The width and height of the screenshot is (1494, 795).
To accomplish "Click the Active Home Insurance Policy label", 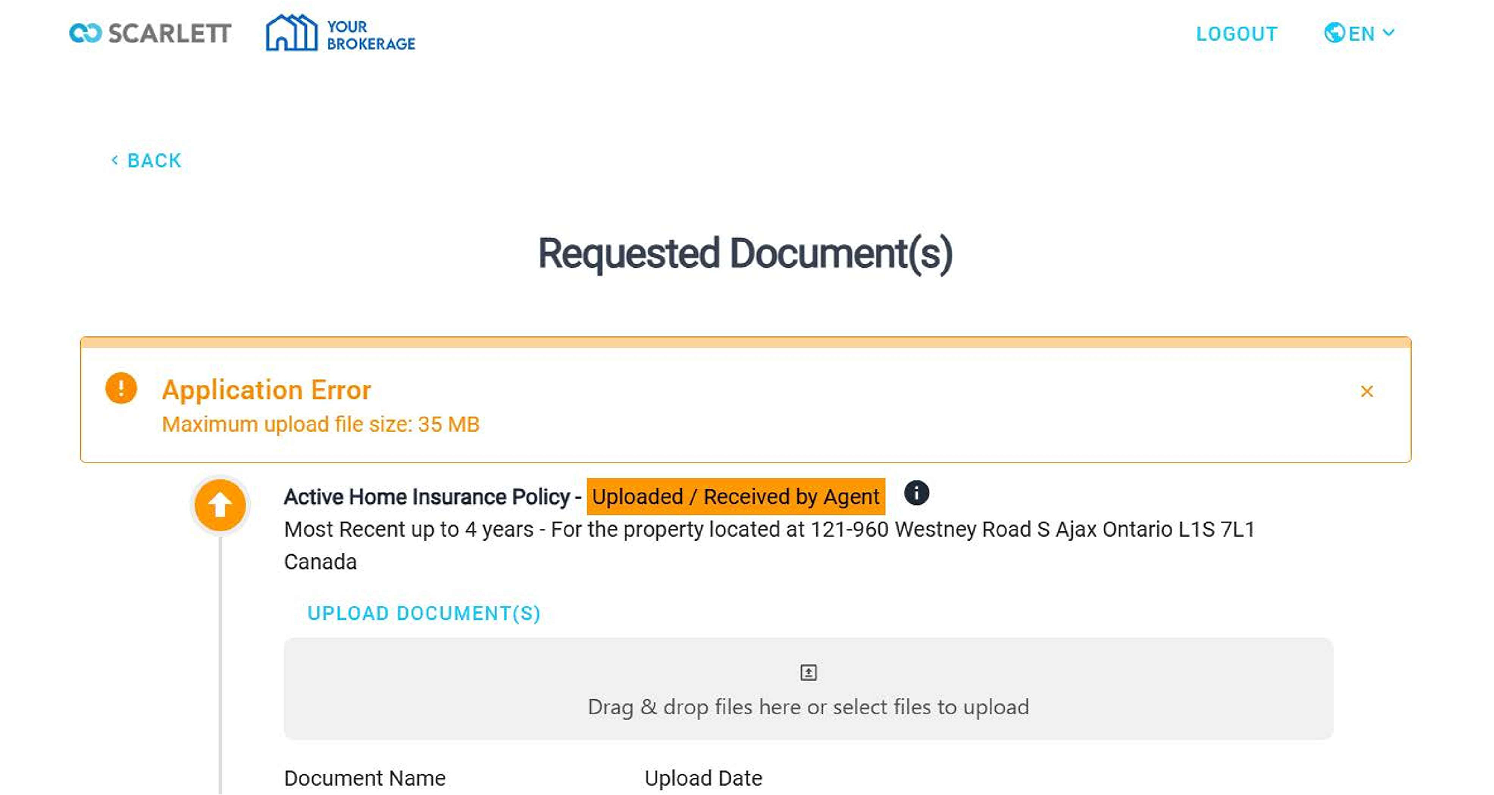I will (426, 497).
